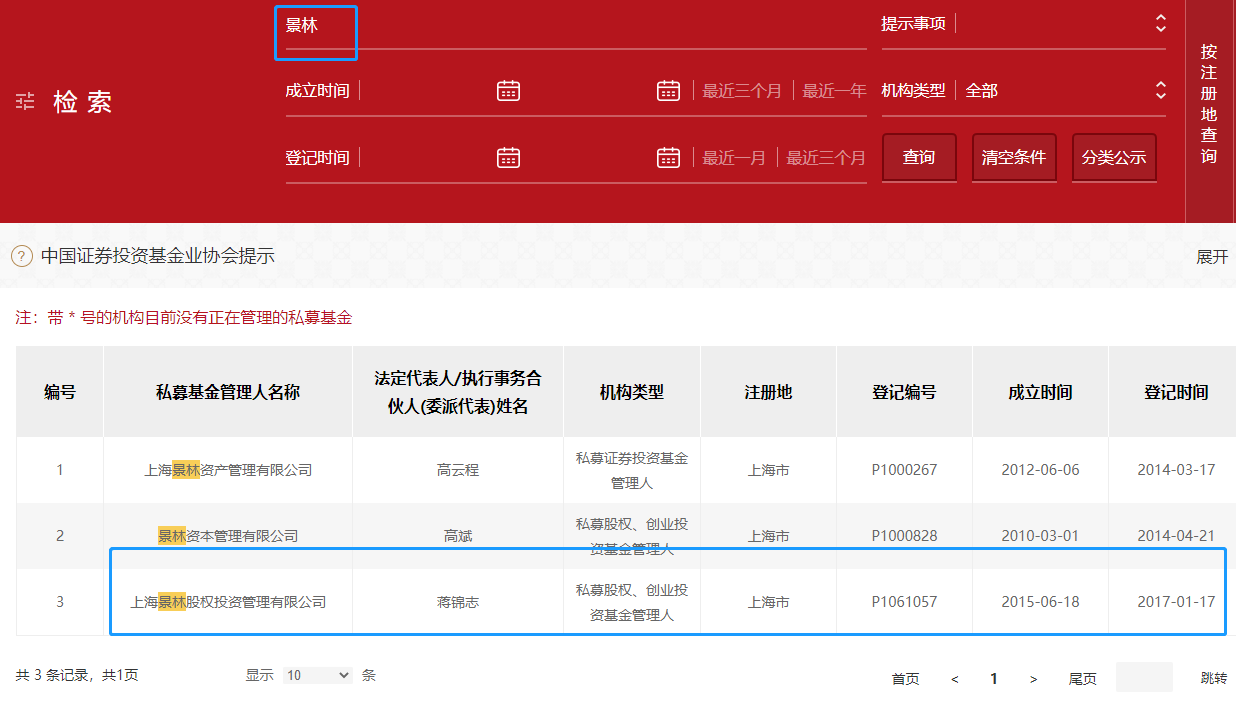Select 最近三个月 for 成立时间
Screen dimensions: 1236x704
[742, 91]
